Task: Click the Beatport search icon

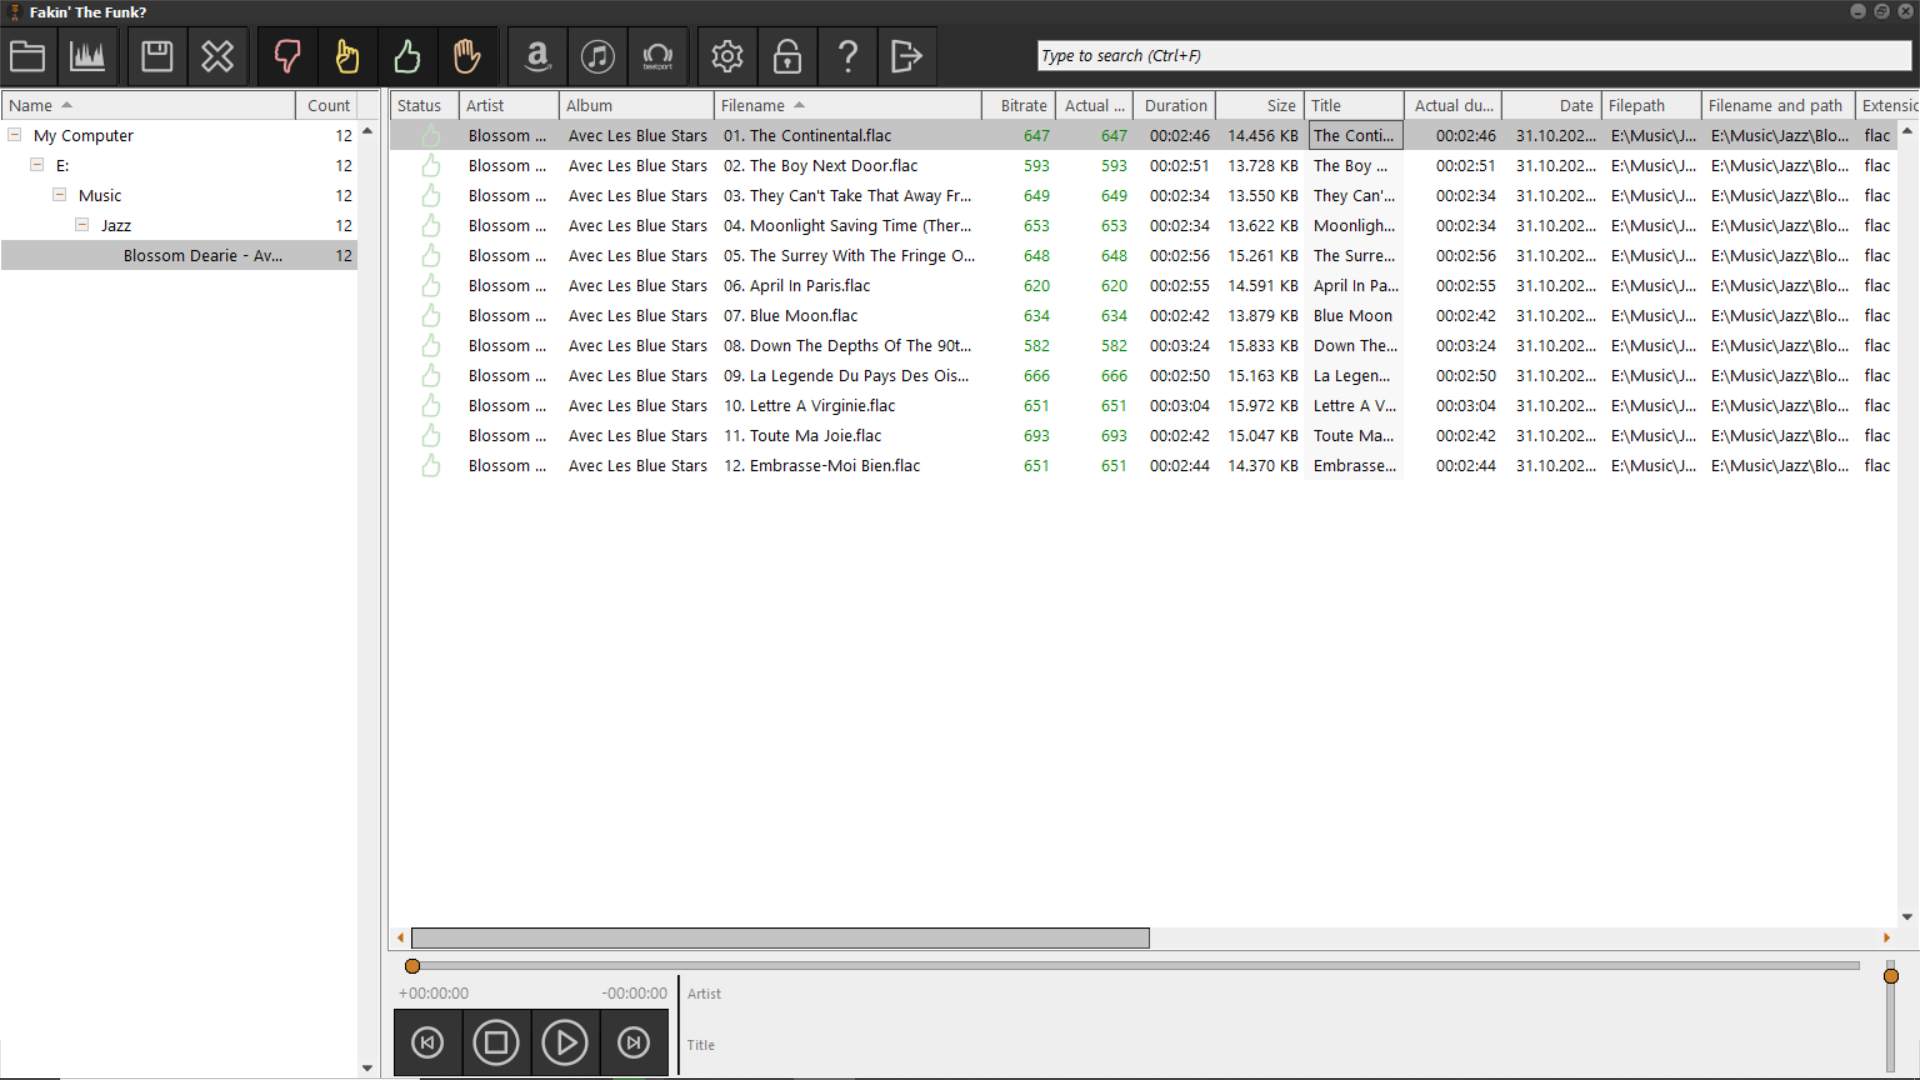Action: pyautogui.click(x=658, y=56)
